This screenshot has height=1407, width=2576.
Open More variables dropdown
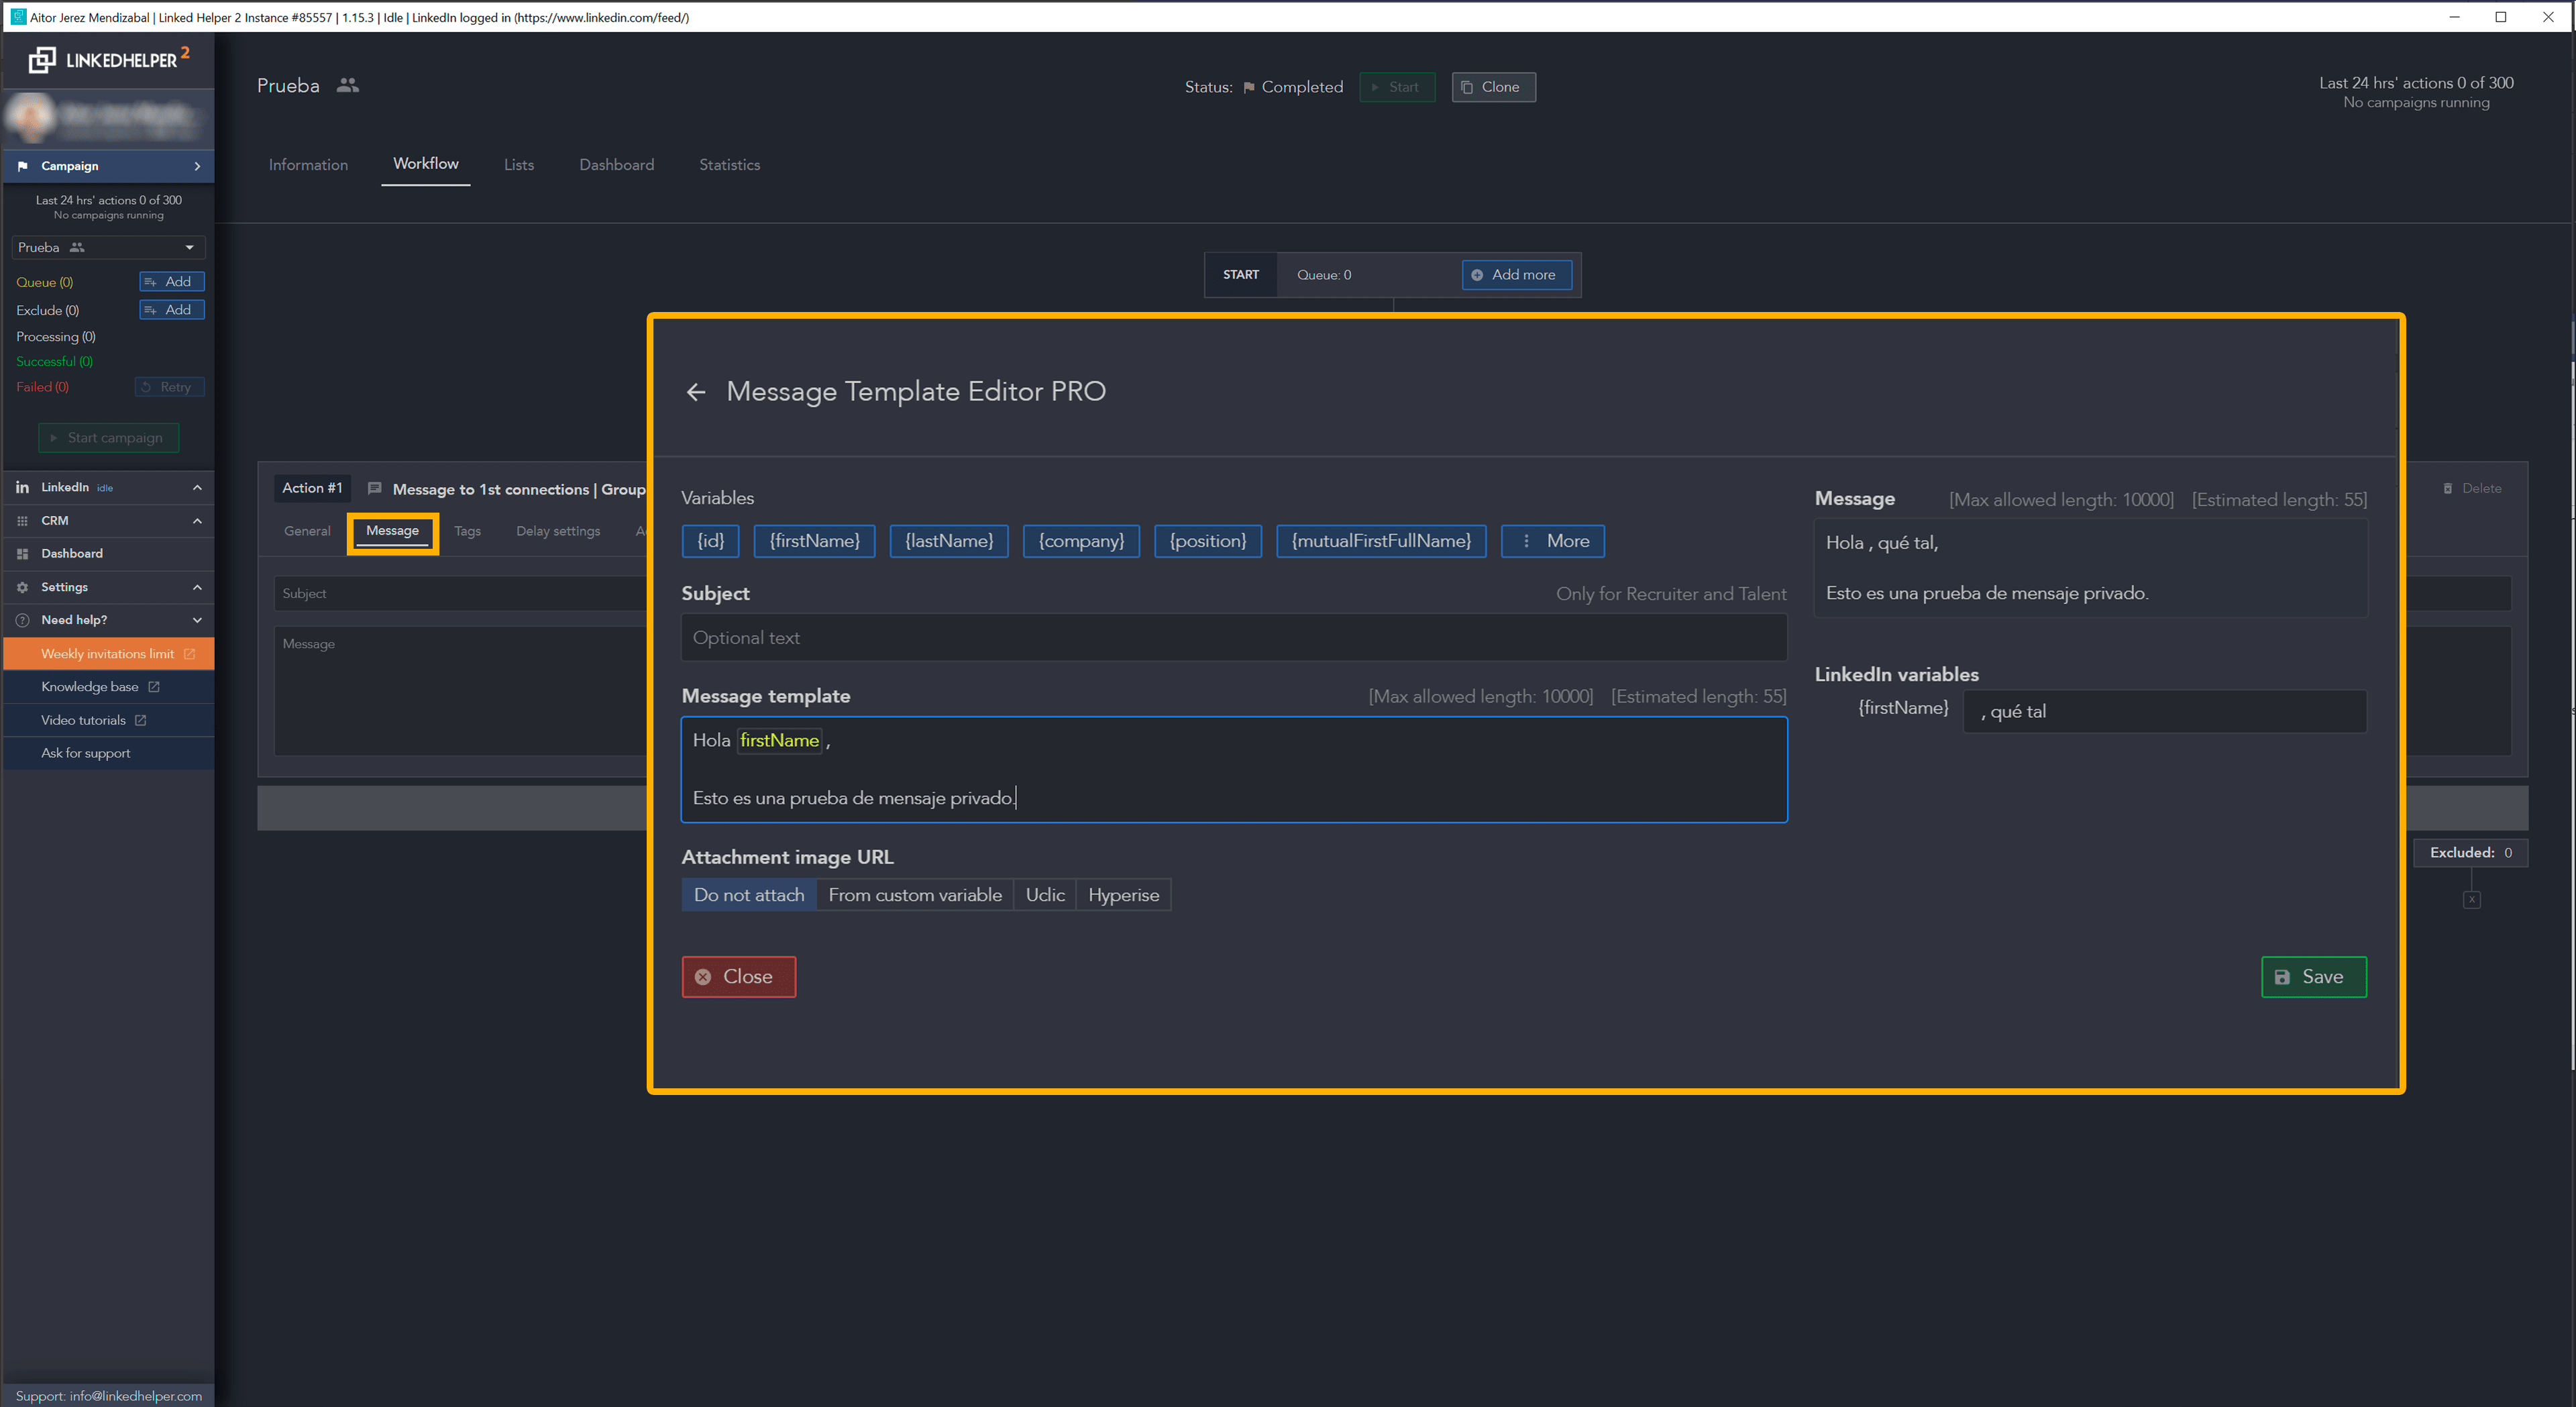(x=1552, y=541)
